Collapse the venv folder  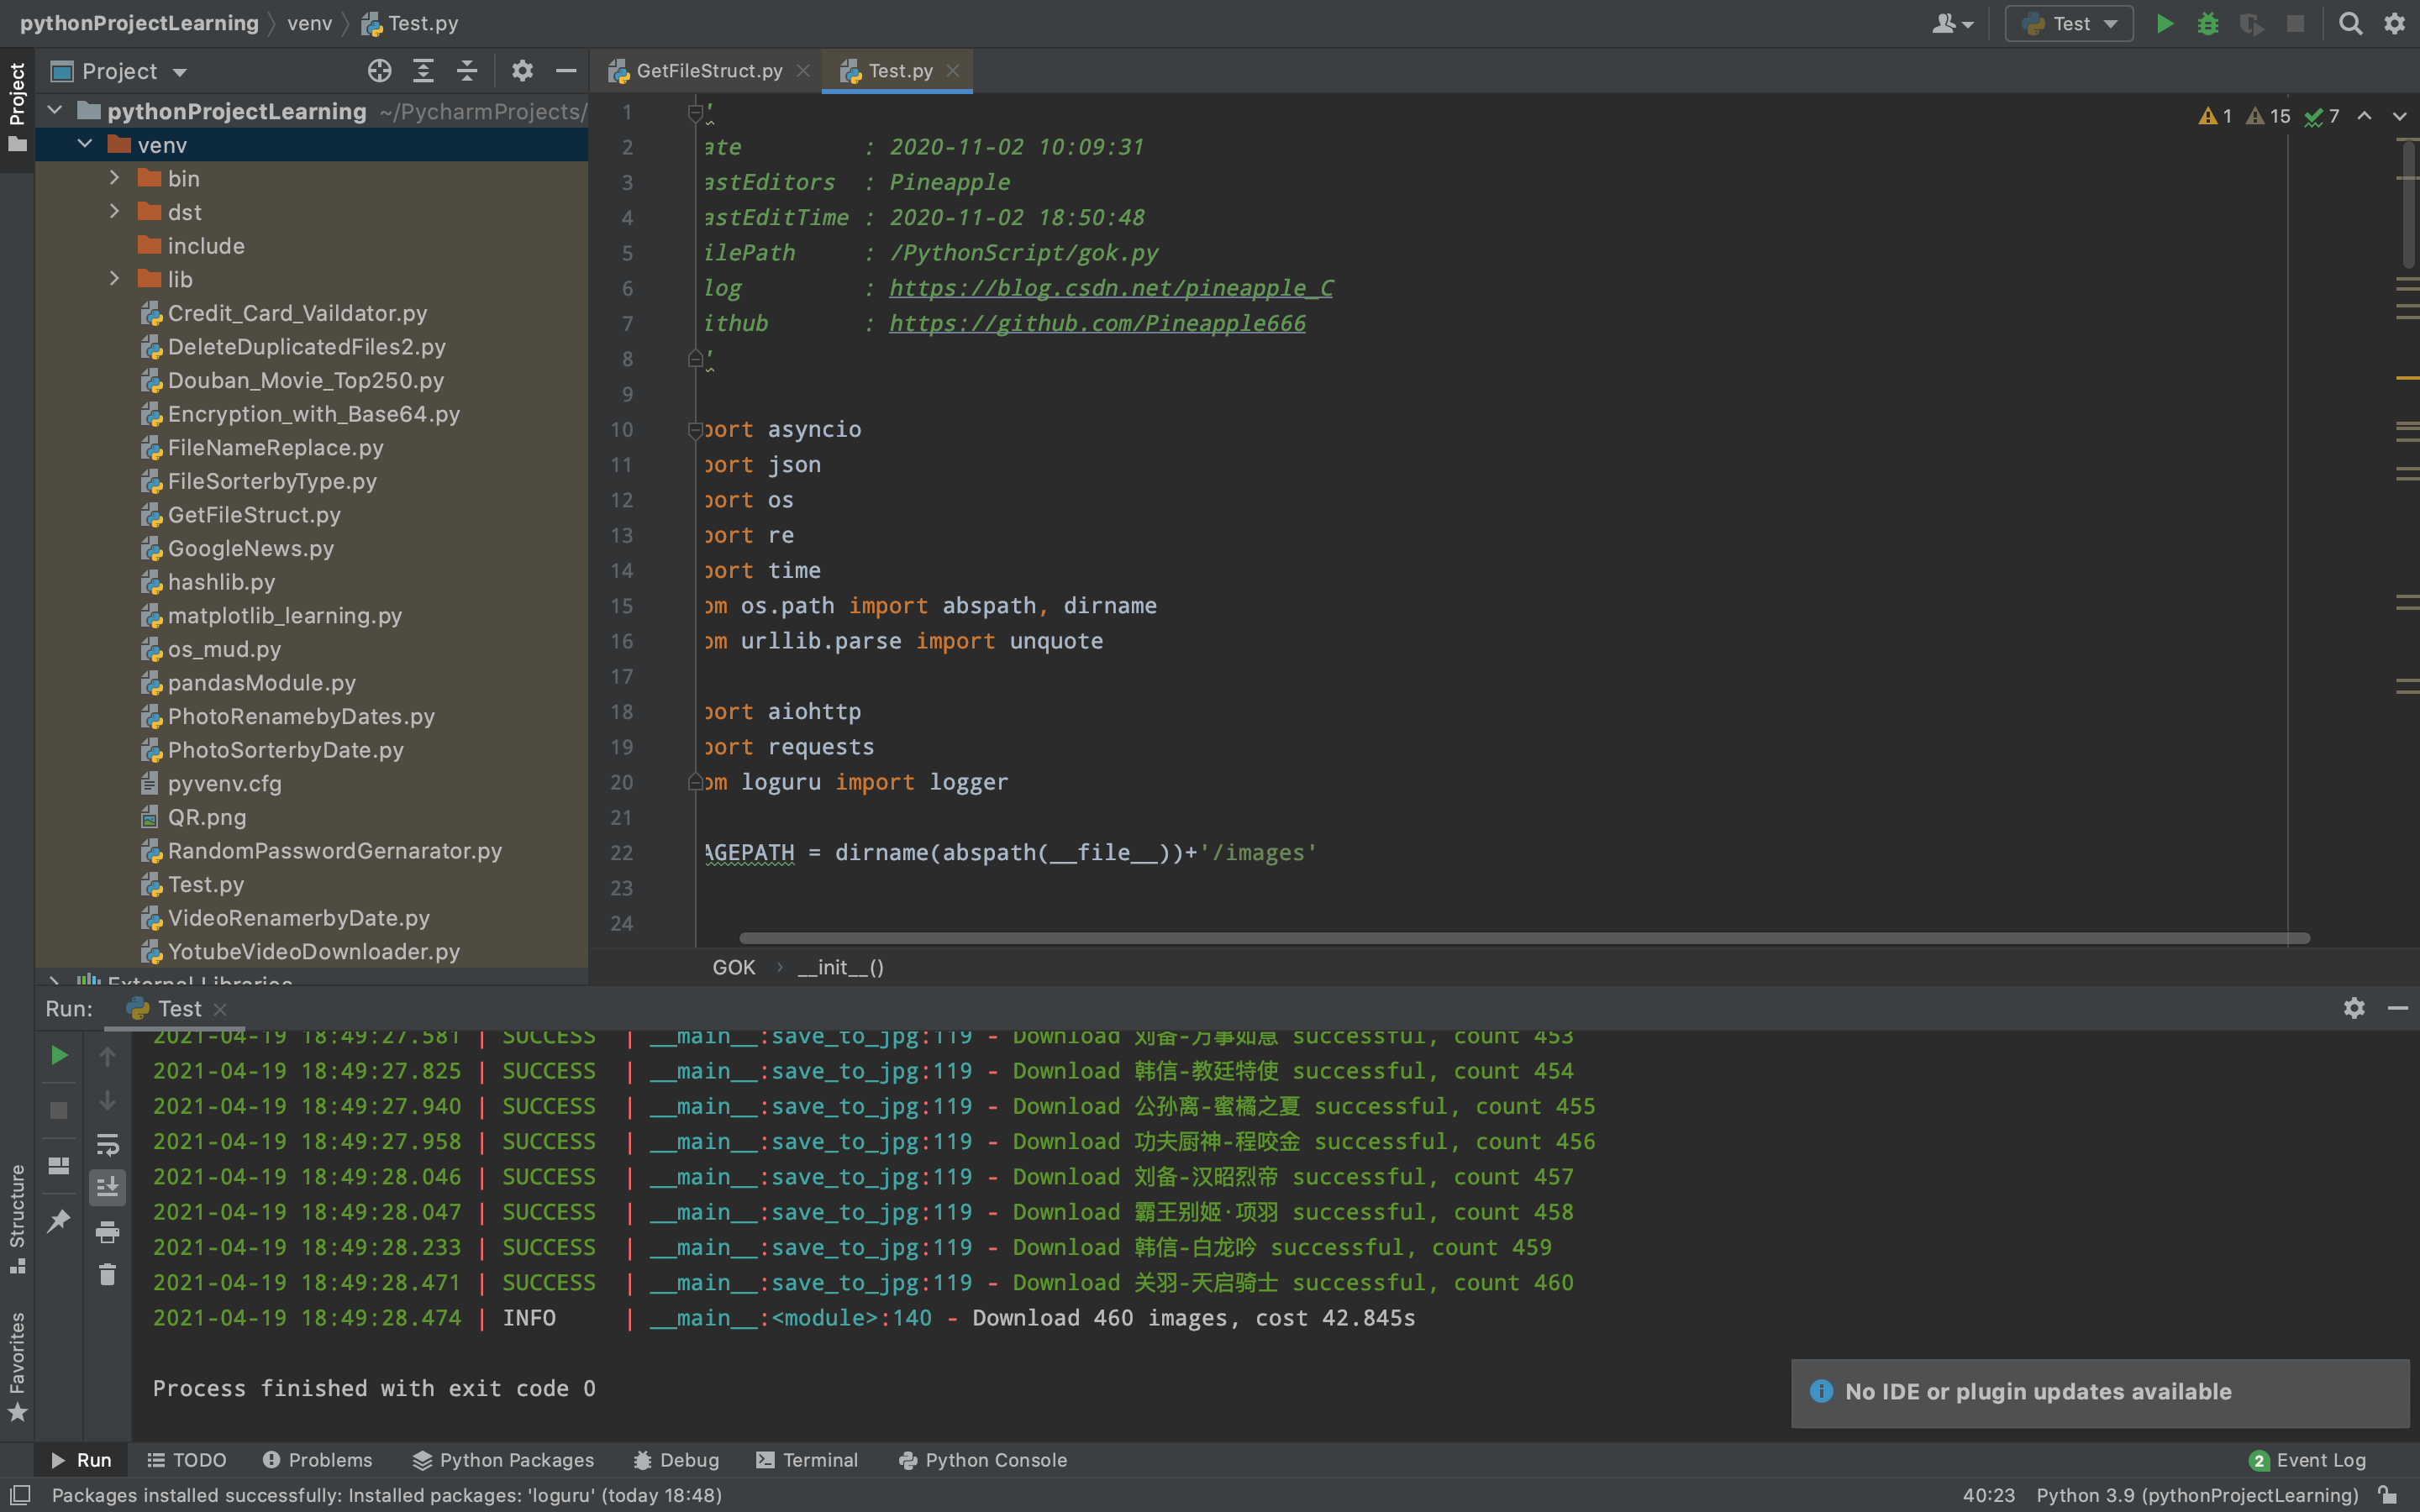pyautogui.click(x=86, y=145)
